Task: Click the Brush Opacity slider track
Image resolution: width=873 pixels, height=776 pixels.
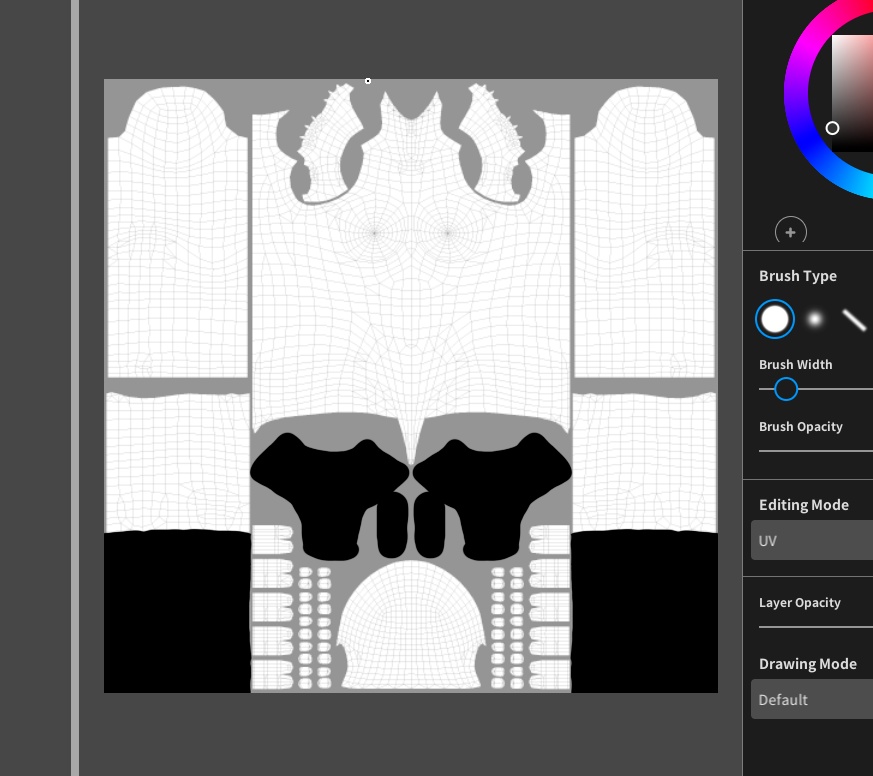Action: point(816,451)
